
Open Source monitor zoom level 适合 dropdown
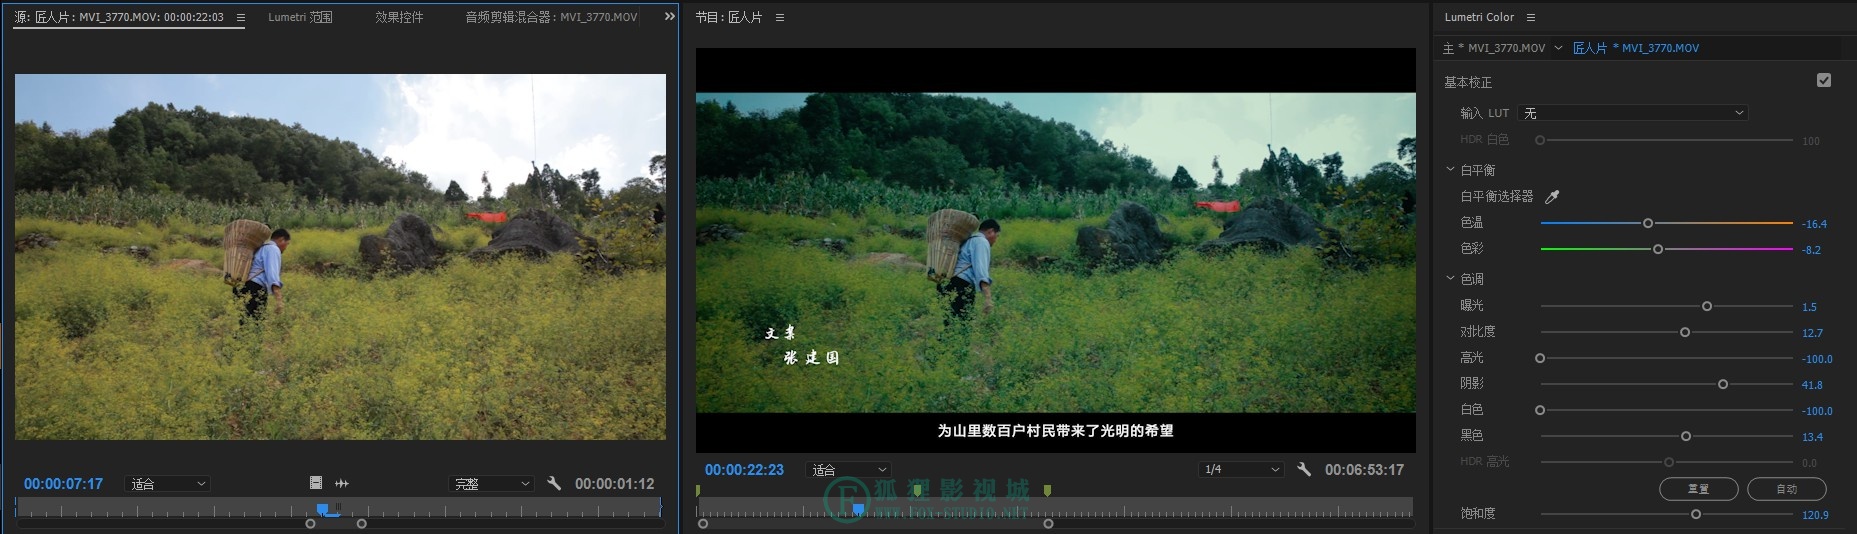[x=168, y=483]
